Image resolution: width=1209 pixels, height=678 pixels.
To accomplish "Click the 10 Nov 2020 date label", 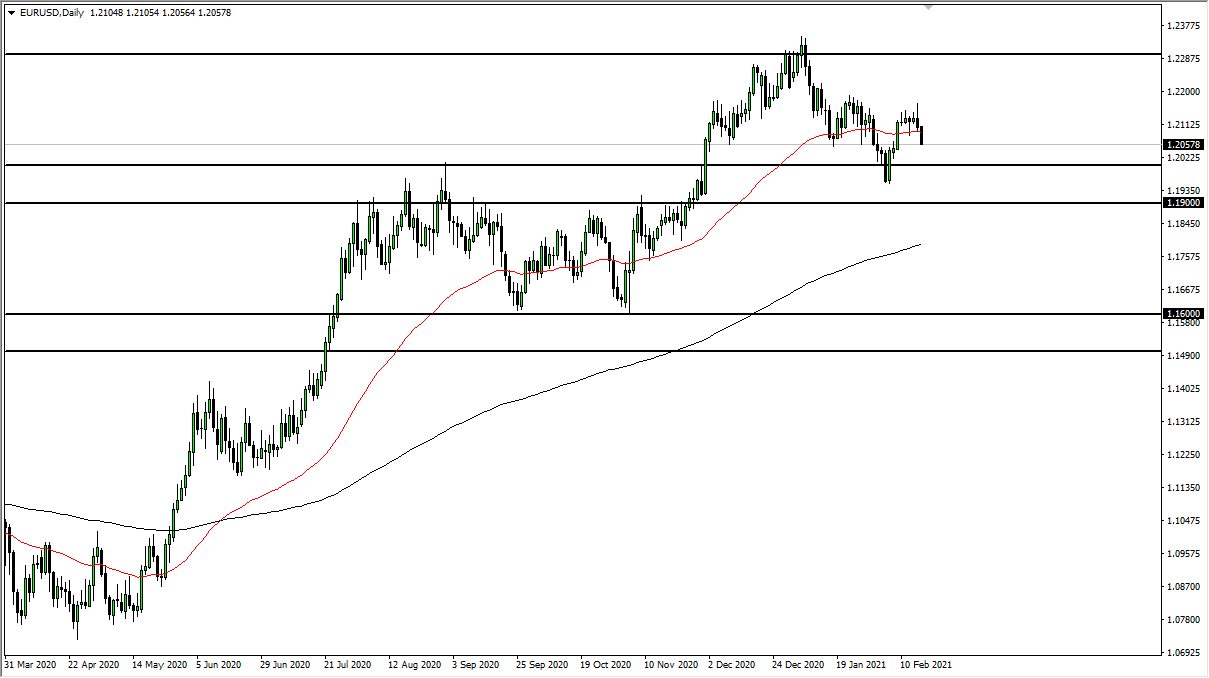I will tap(670, 664).
